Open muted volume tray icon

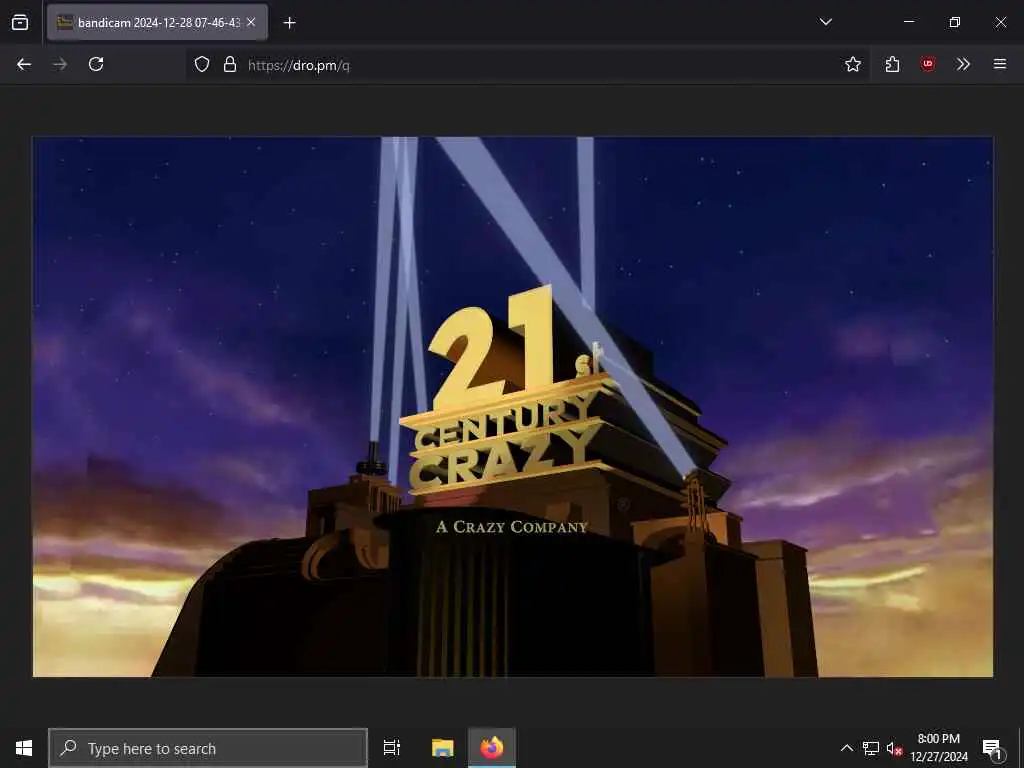click(x=894, y=748)
